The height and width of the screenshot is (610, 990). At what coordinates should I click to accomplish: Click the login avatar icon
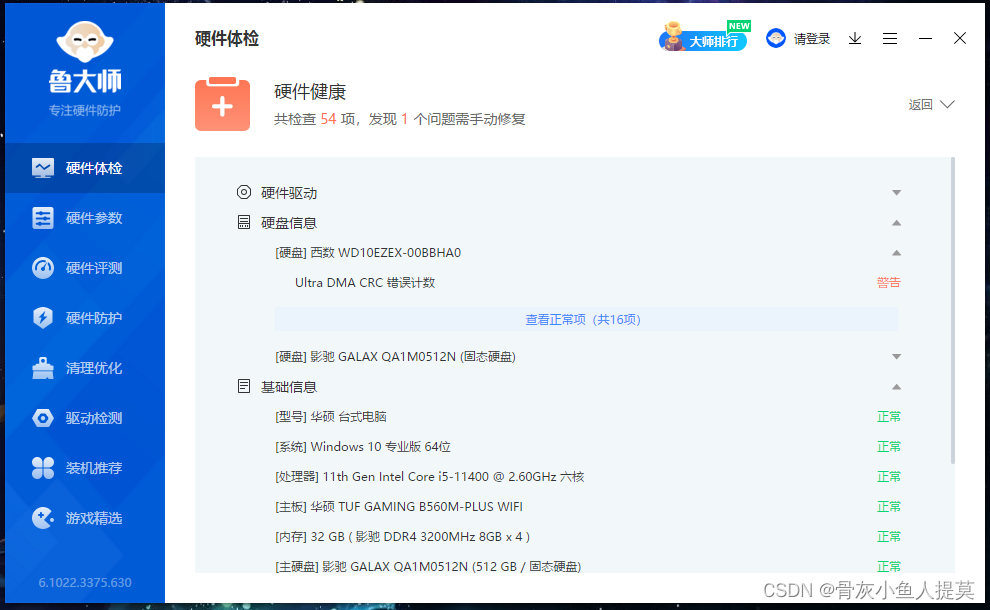(776, 39)
